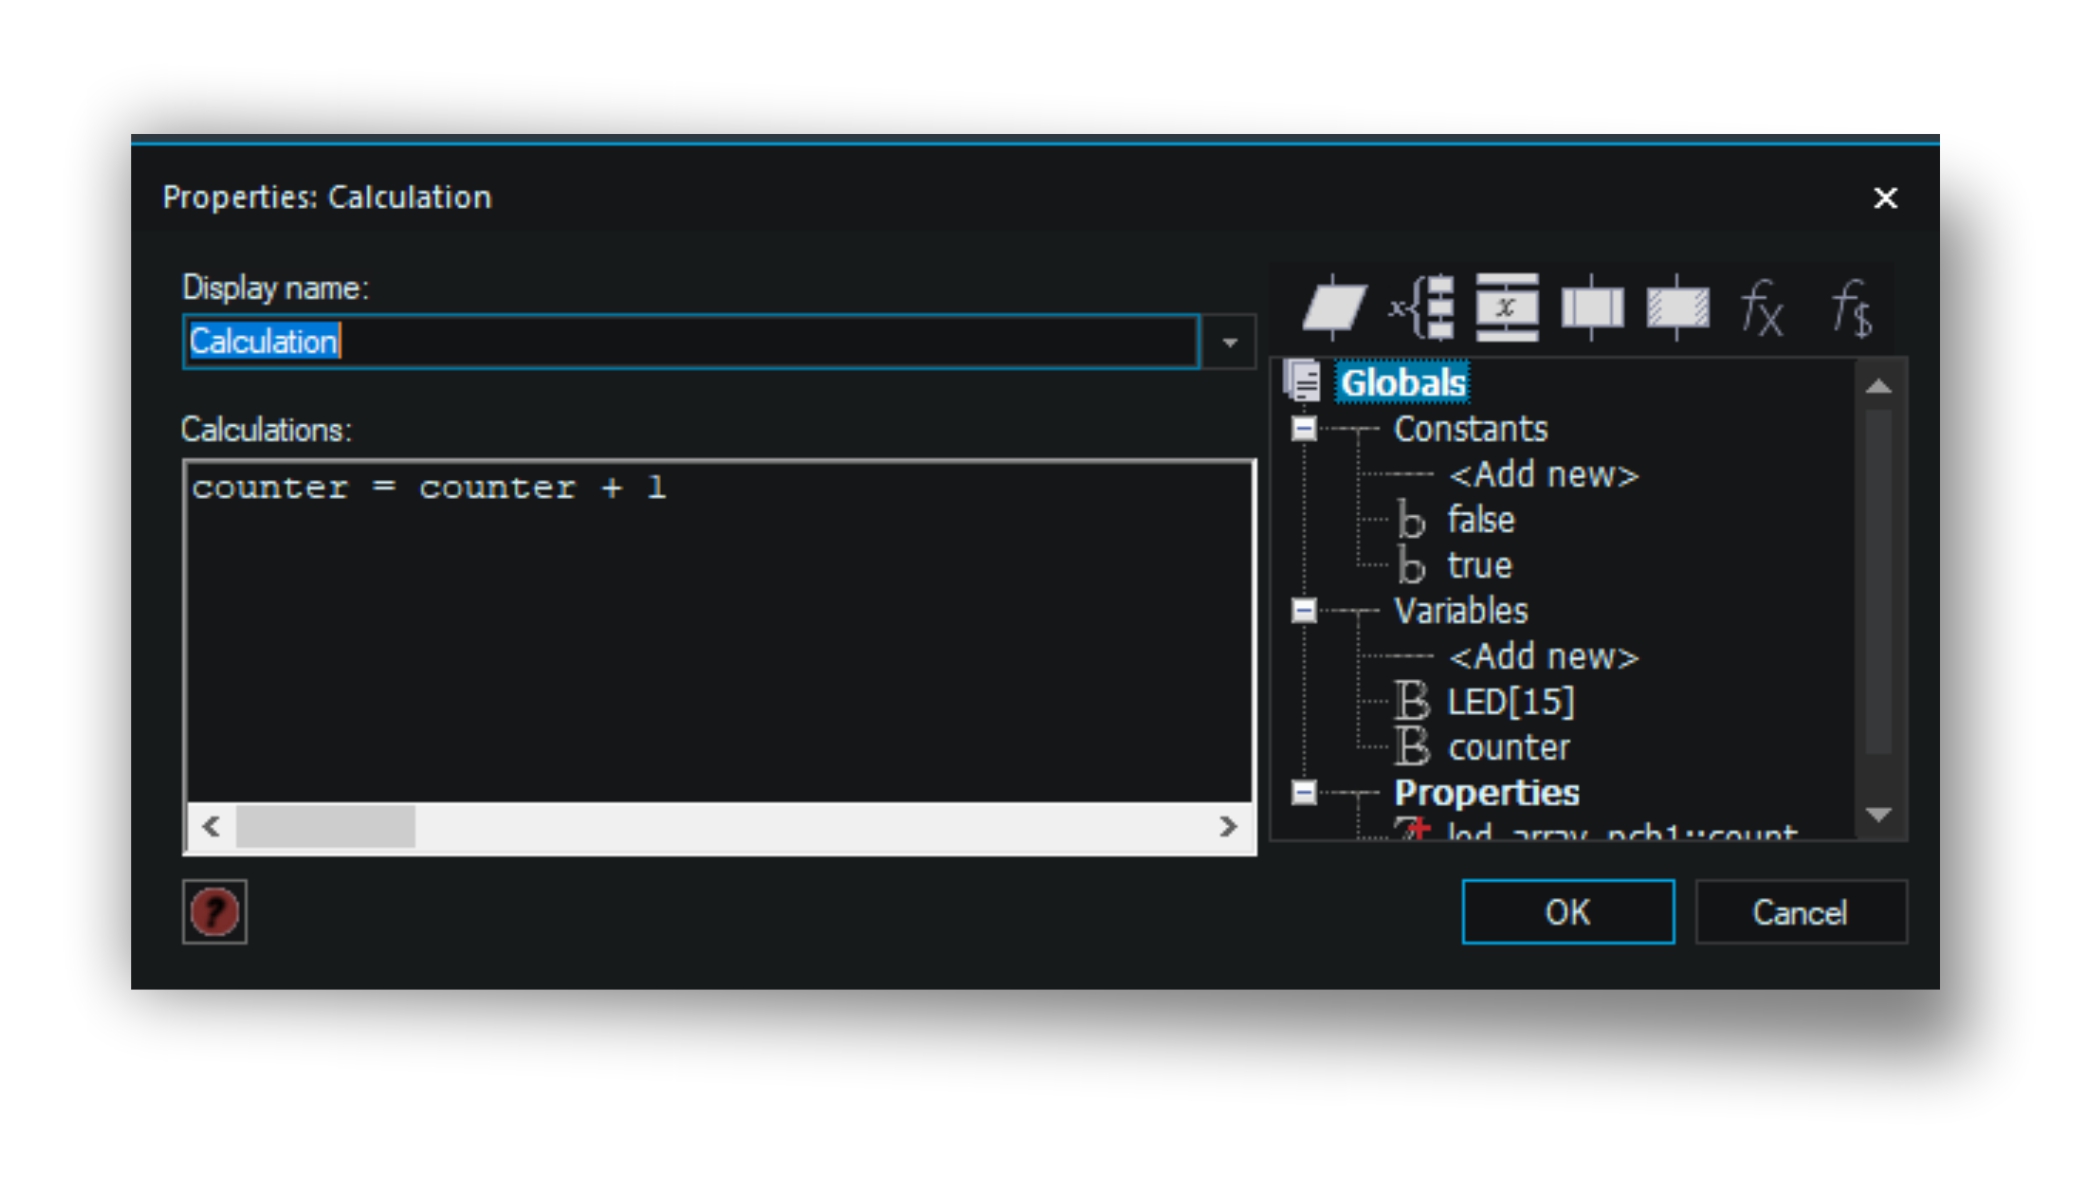Select the Constants tree label

(x=1470, y=429)
